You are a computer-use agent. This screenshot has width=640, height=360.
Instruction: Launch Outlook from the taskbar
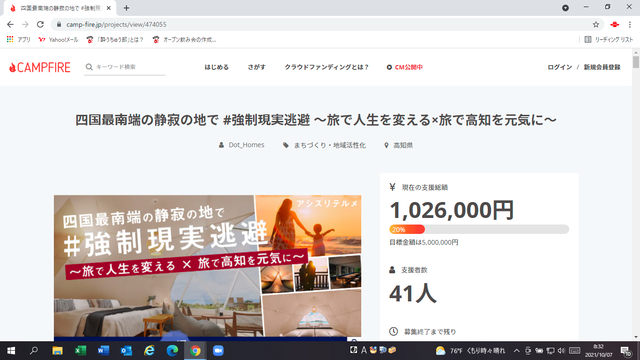126,351
